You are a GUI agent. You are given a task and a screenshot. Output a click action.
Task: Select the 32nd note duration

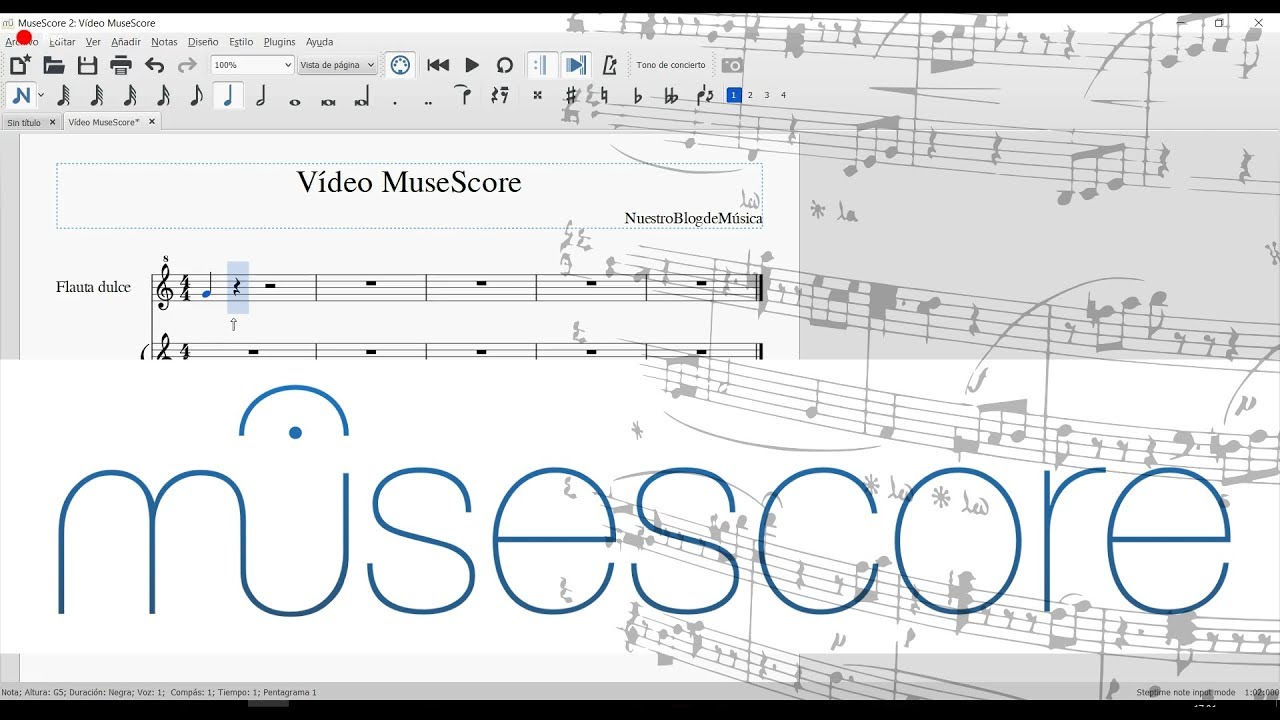point(130,96)
